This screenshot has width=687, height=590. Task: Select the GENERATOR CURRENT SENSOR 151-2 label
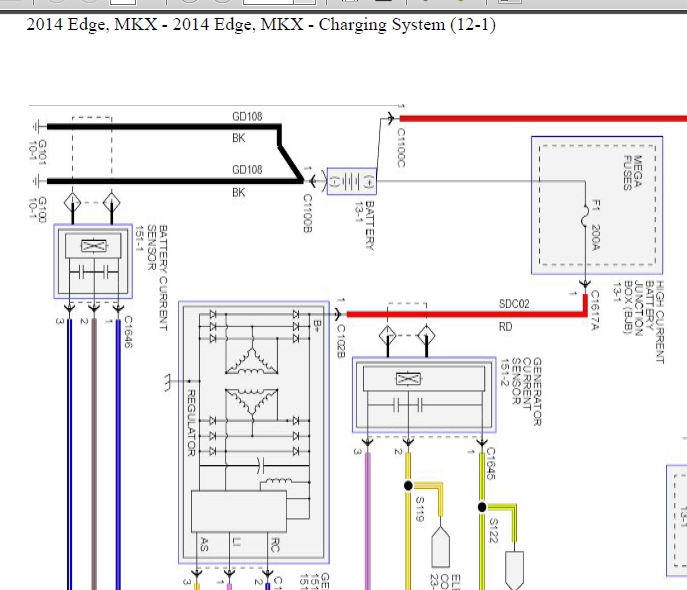[x=521, y=392]
